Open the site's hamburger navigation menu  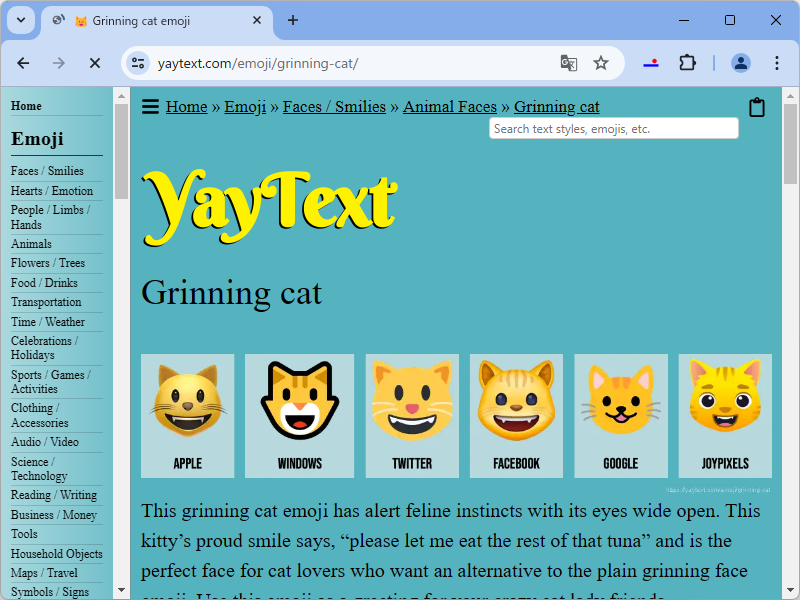click(x=149, y=106)
